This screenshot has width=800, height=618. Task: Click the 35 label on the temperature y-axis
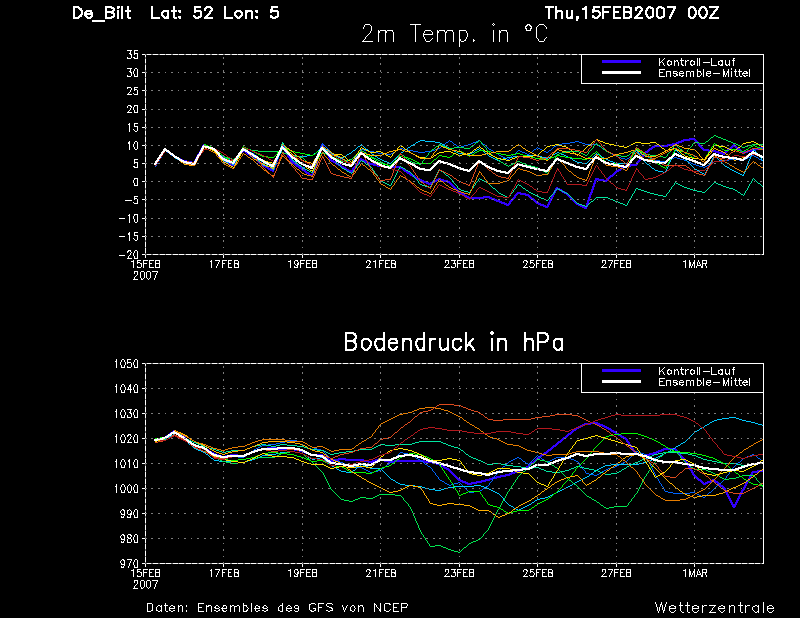coord(132,55)
